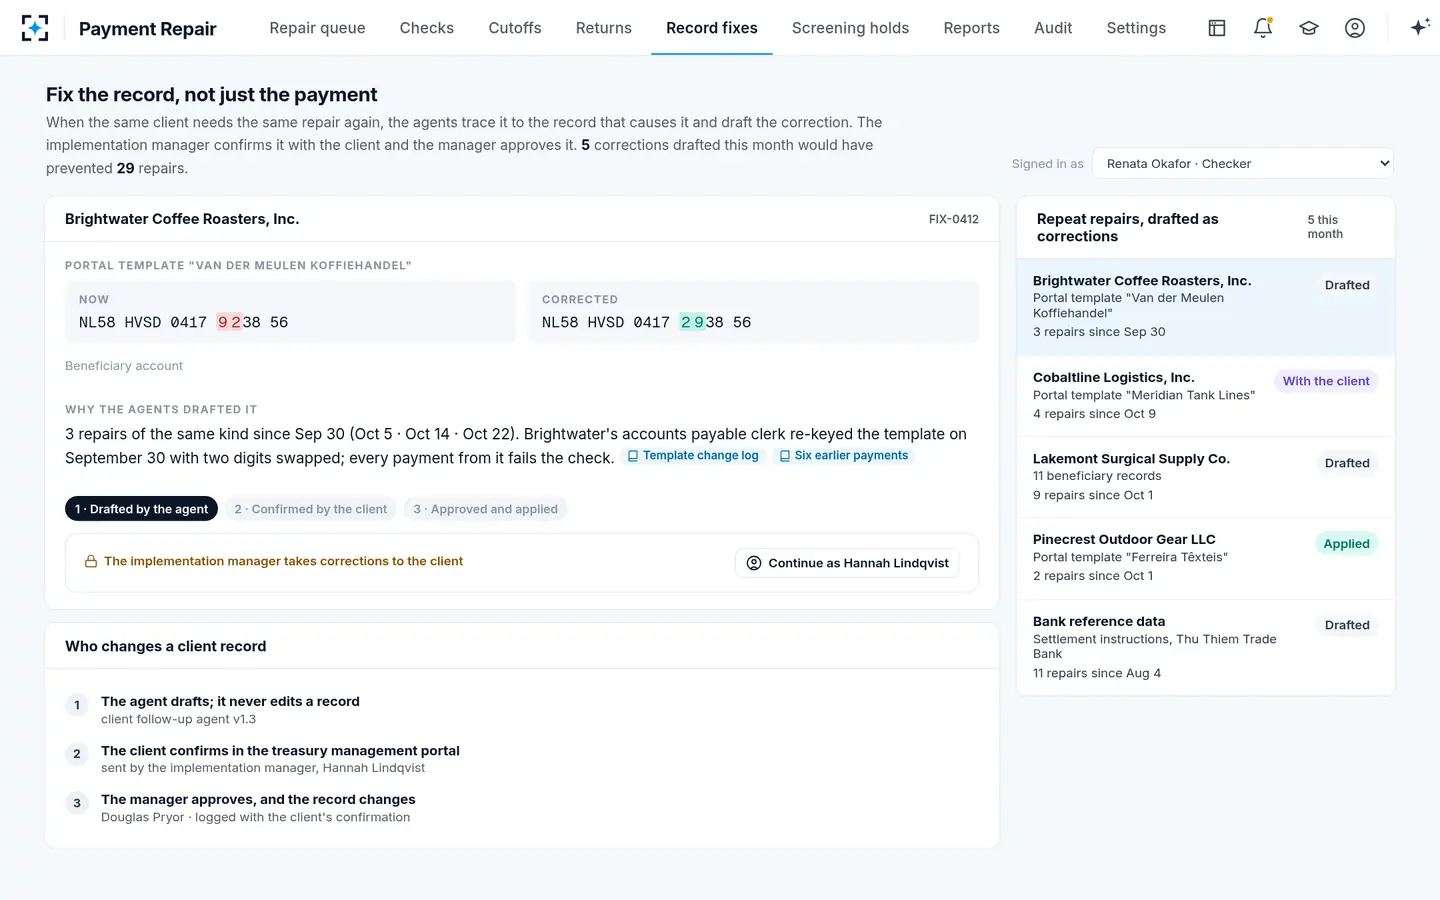Select step '2 · Confirmed by the client'

310,509
